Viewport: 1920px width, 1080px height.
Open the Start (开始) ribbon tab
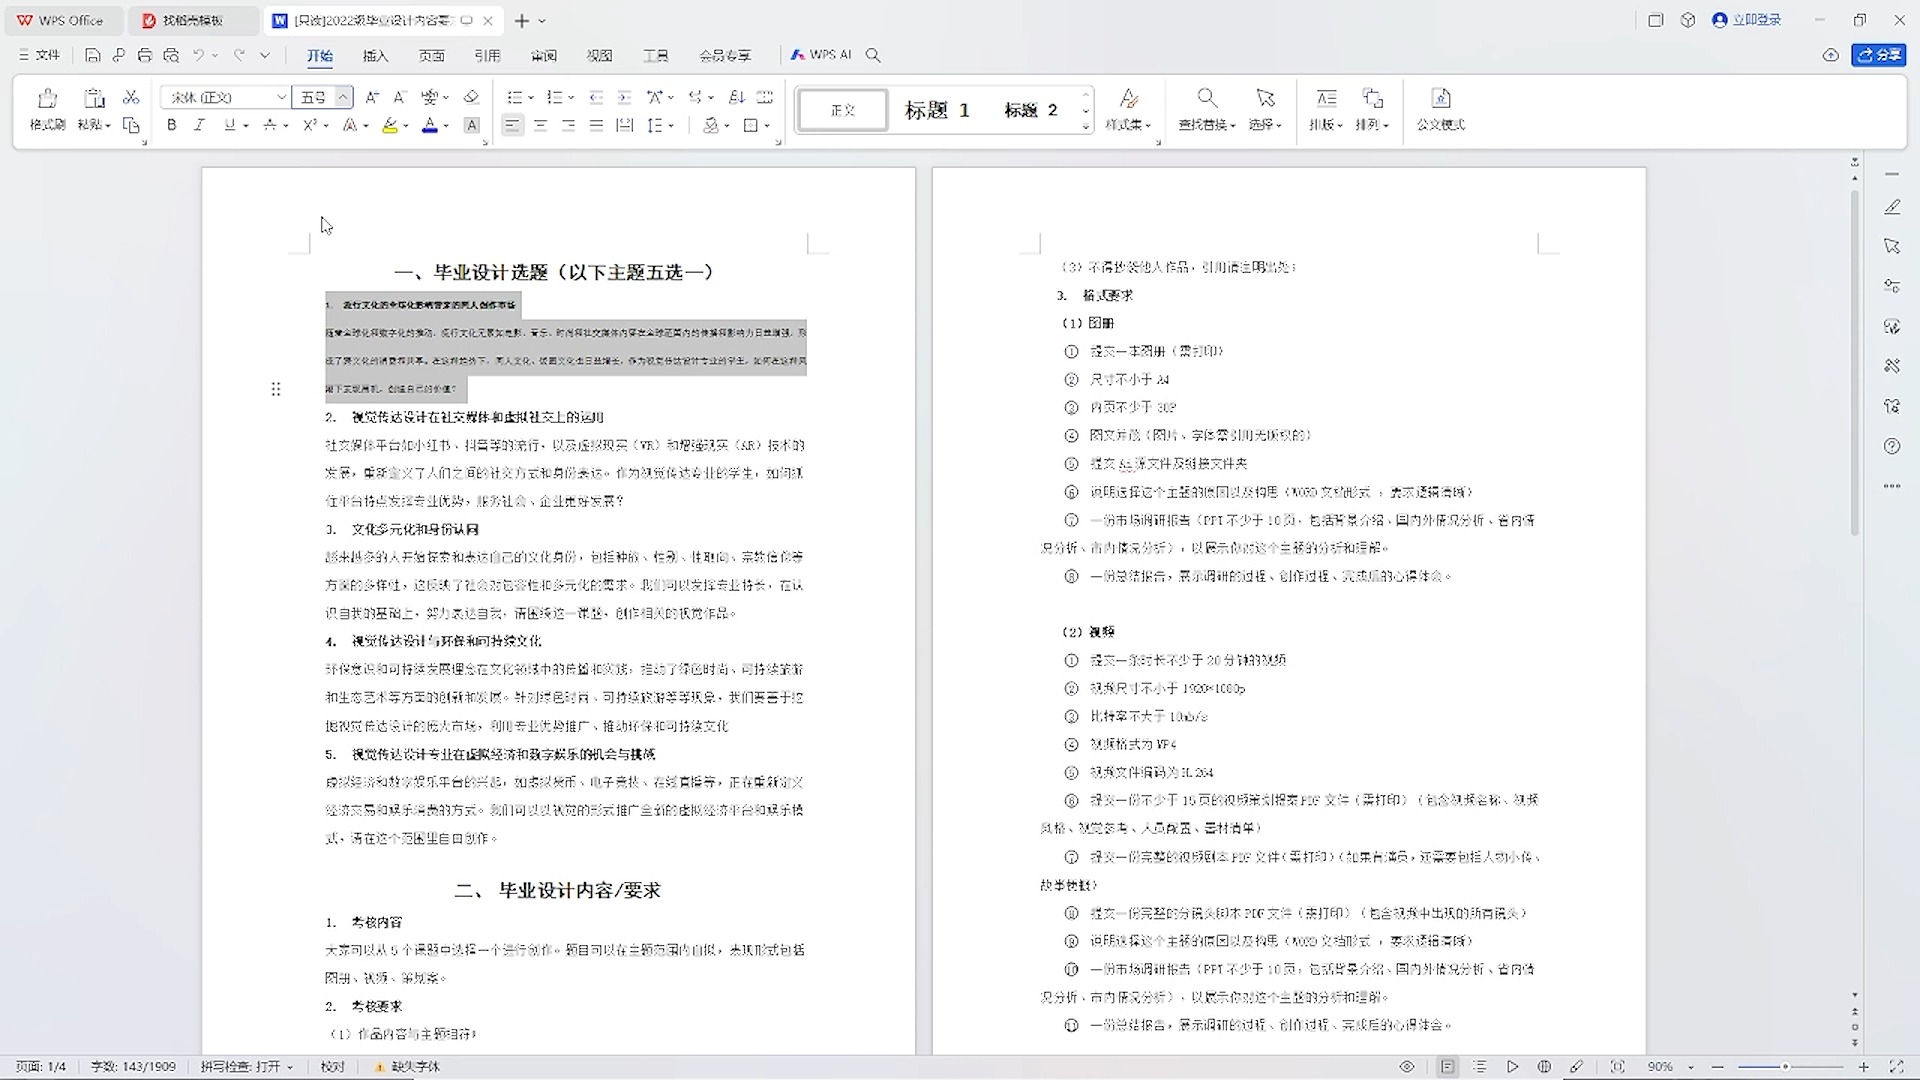320,55
